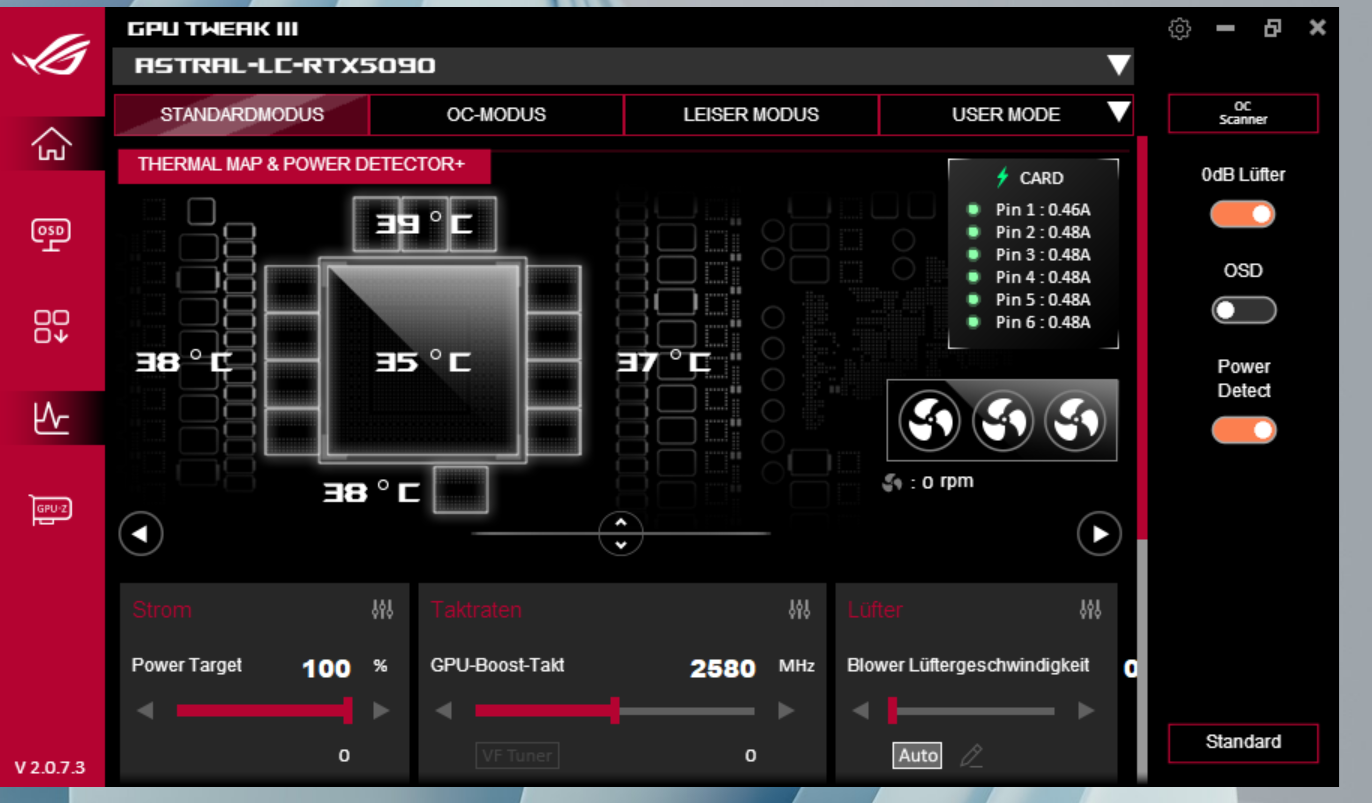The width and height of the screenshot is (1372, 803).
Task: Go to previous panel with left arrow
Action: point(141,534)
